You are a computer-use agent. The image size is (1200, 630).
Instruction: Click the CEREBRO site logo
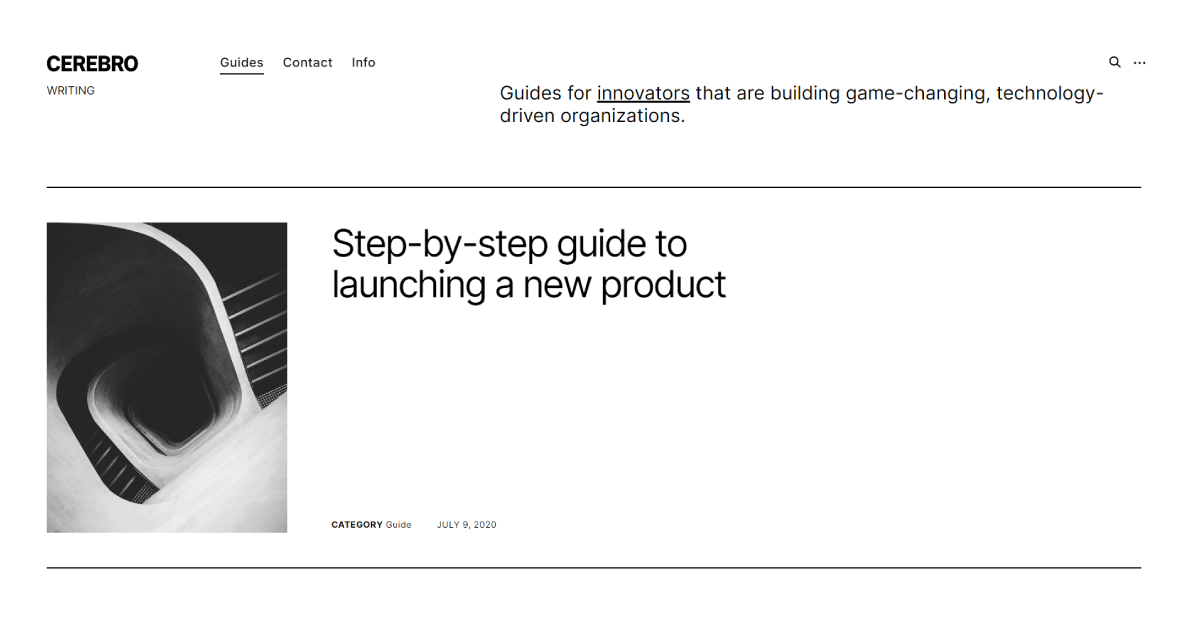tap(92, 64)
